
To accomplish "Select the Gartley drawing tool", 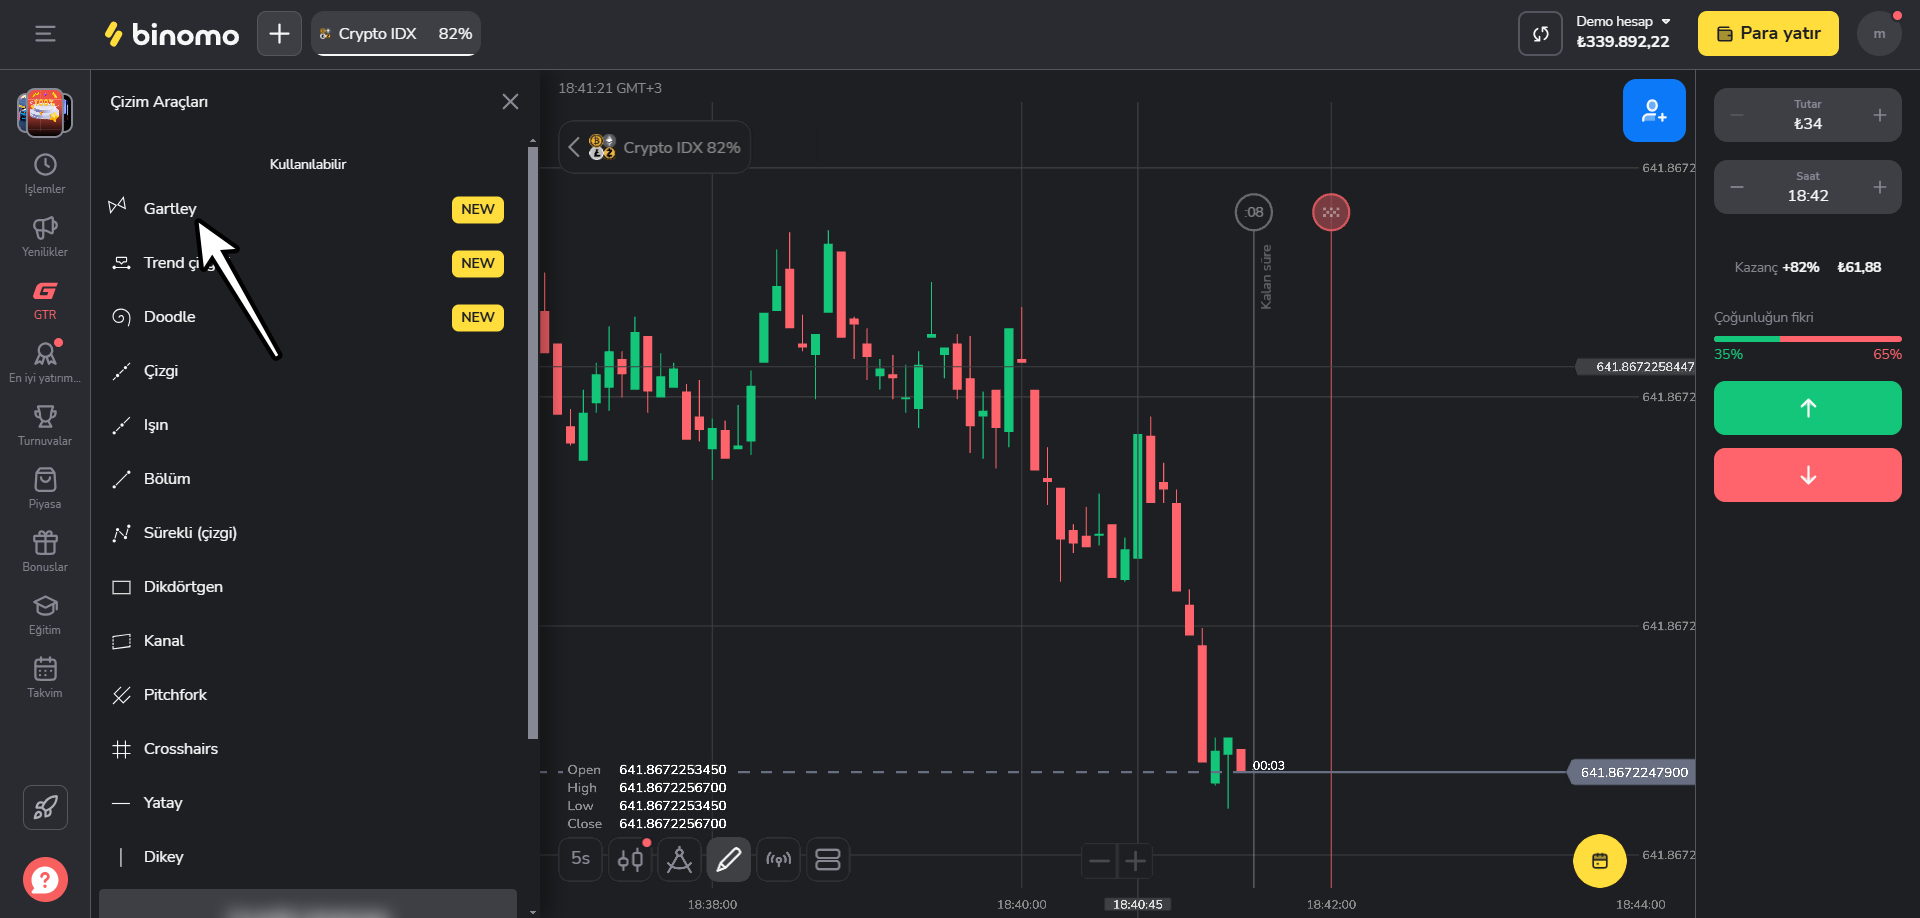I will click(307, 209).
